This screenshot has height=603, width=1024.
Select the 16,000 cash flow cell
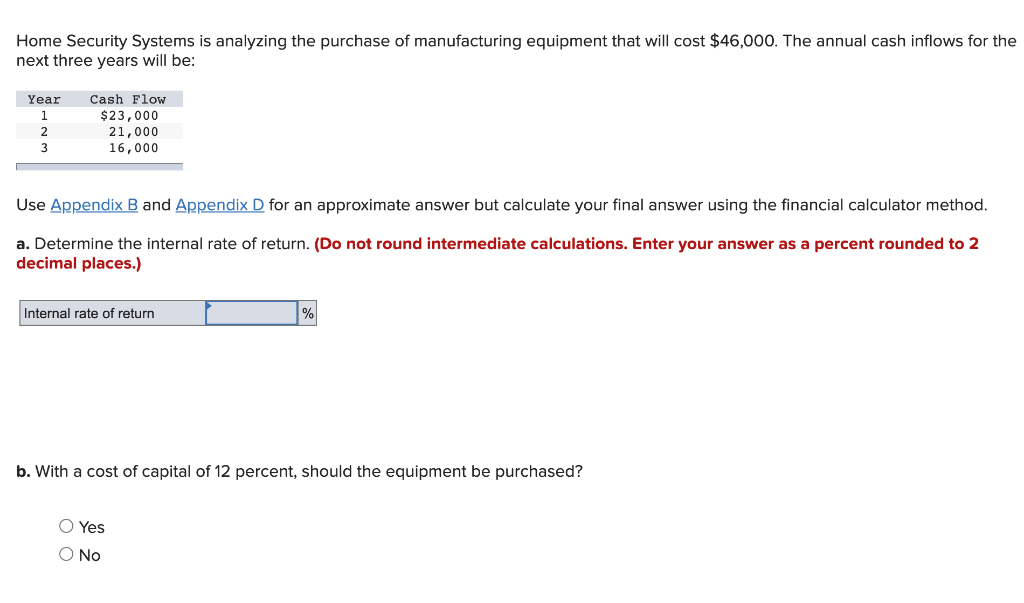[133, 148]
